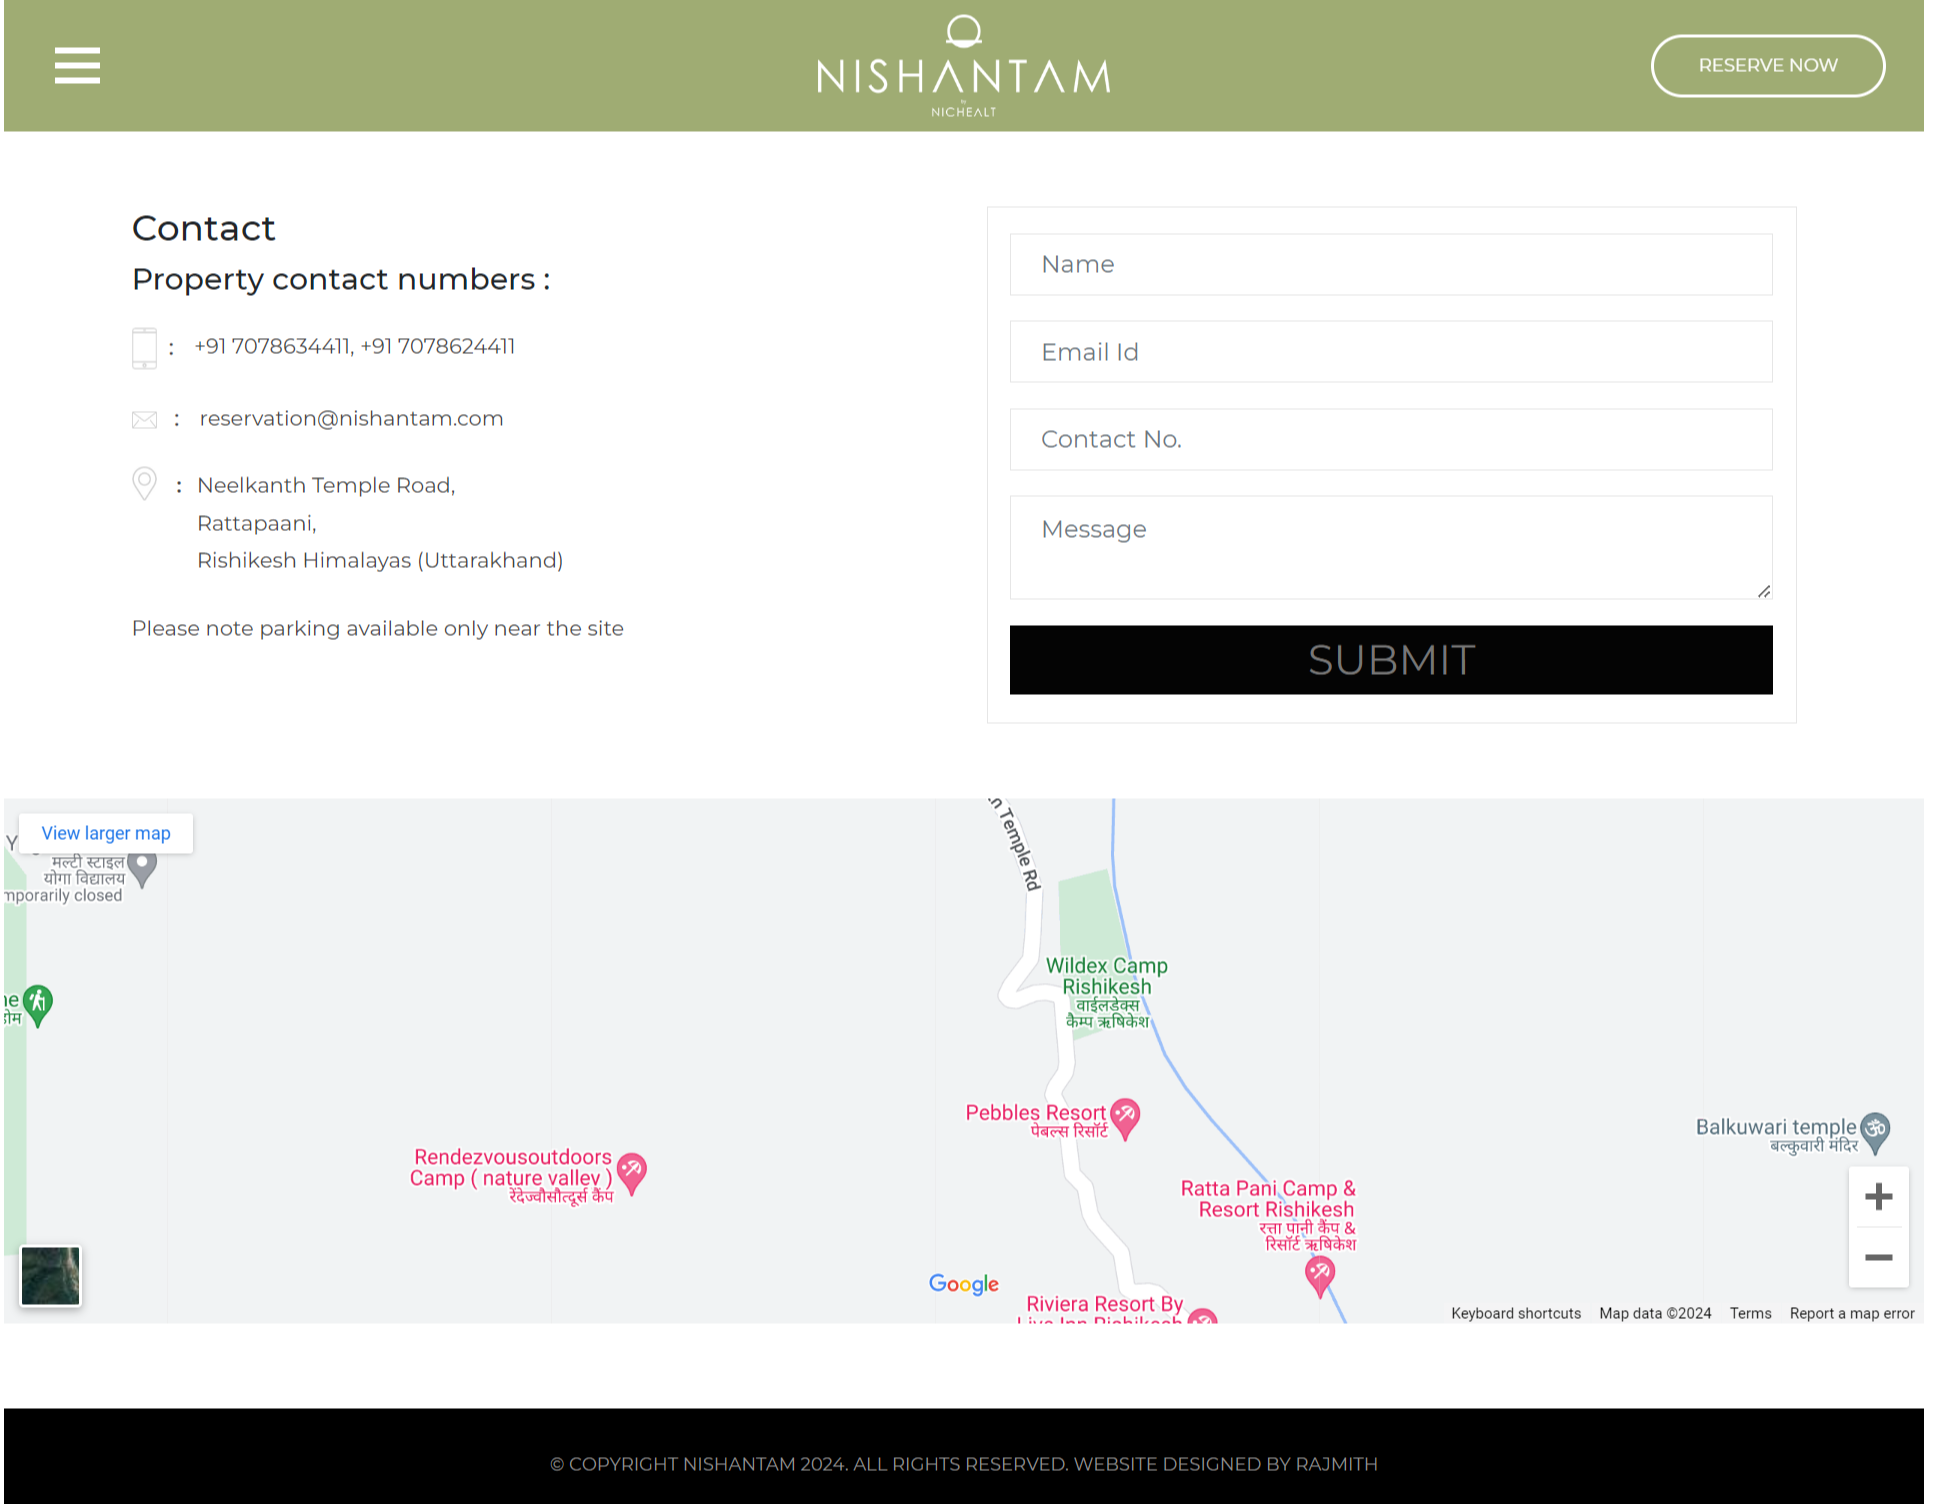Zoom out using the minus control
The image size is (1934, 1504).
1879,1259
